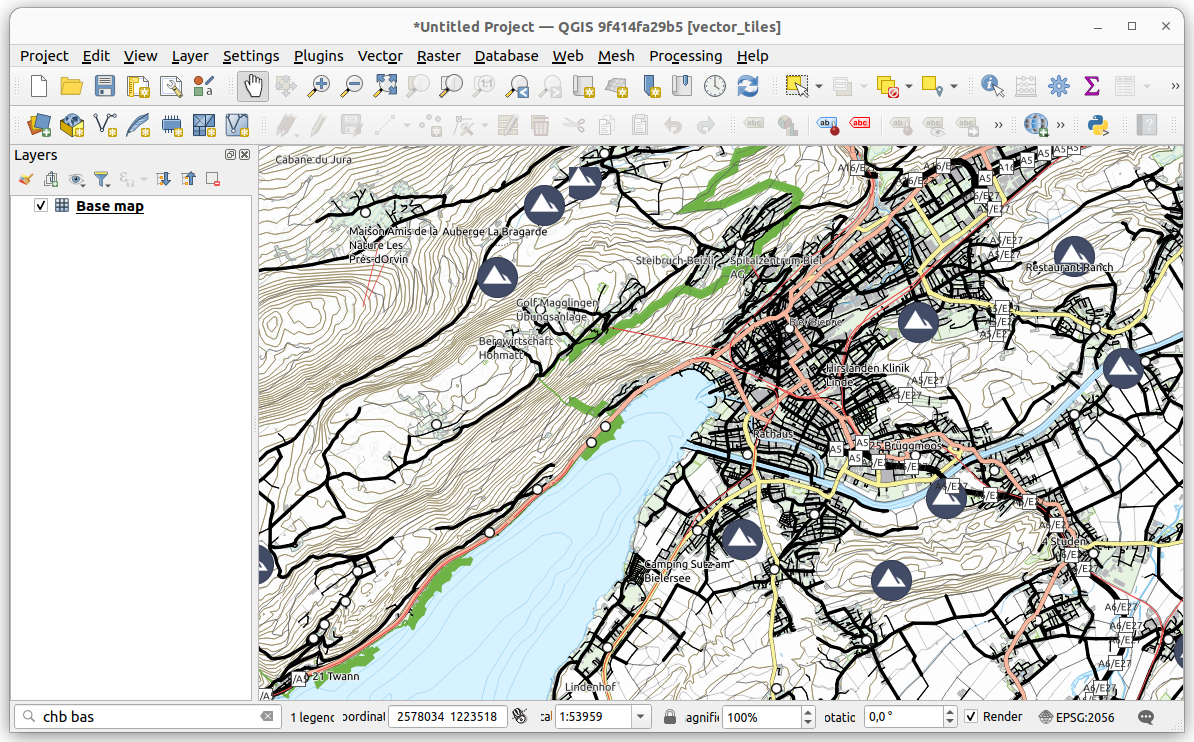The height and width of the screenshot is (742, 1194).
Task: Click the Zoom In magnifier tool
Action: pyautogui.click(x=318, y=86)
